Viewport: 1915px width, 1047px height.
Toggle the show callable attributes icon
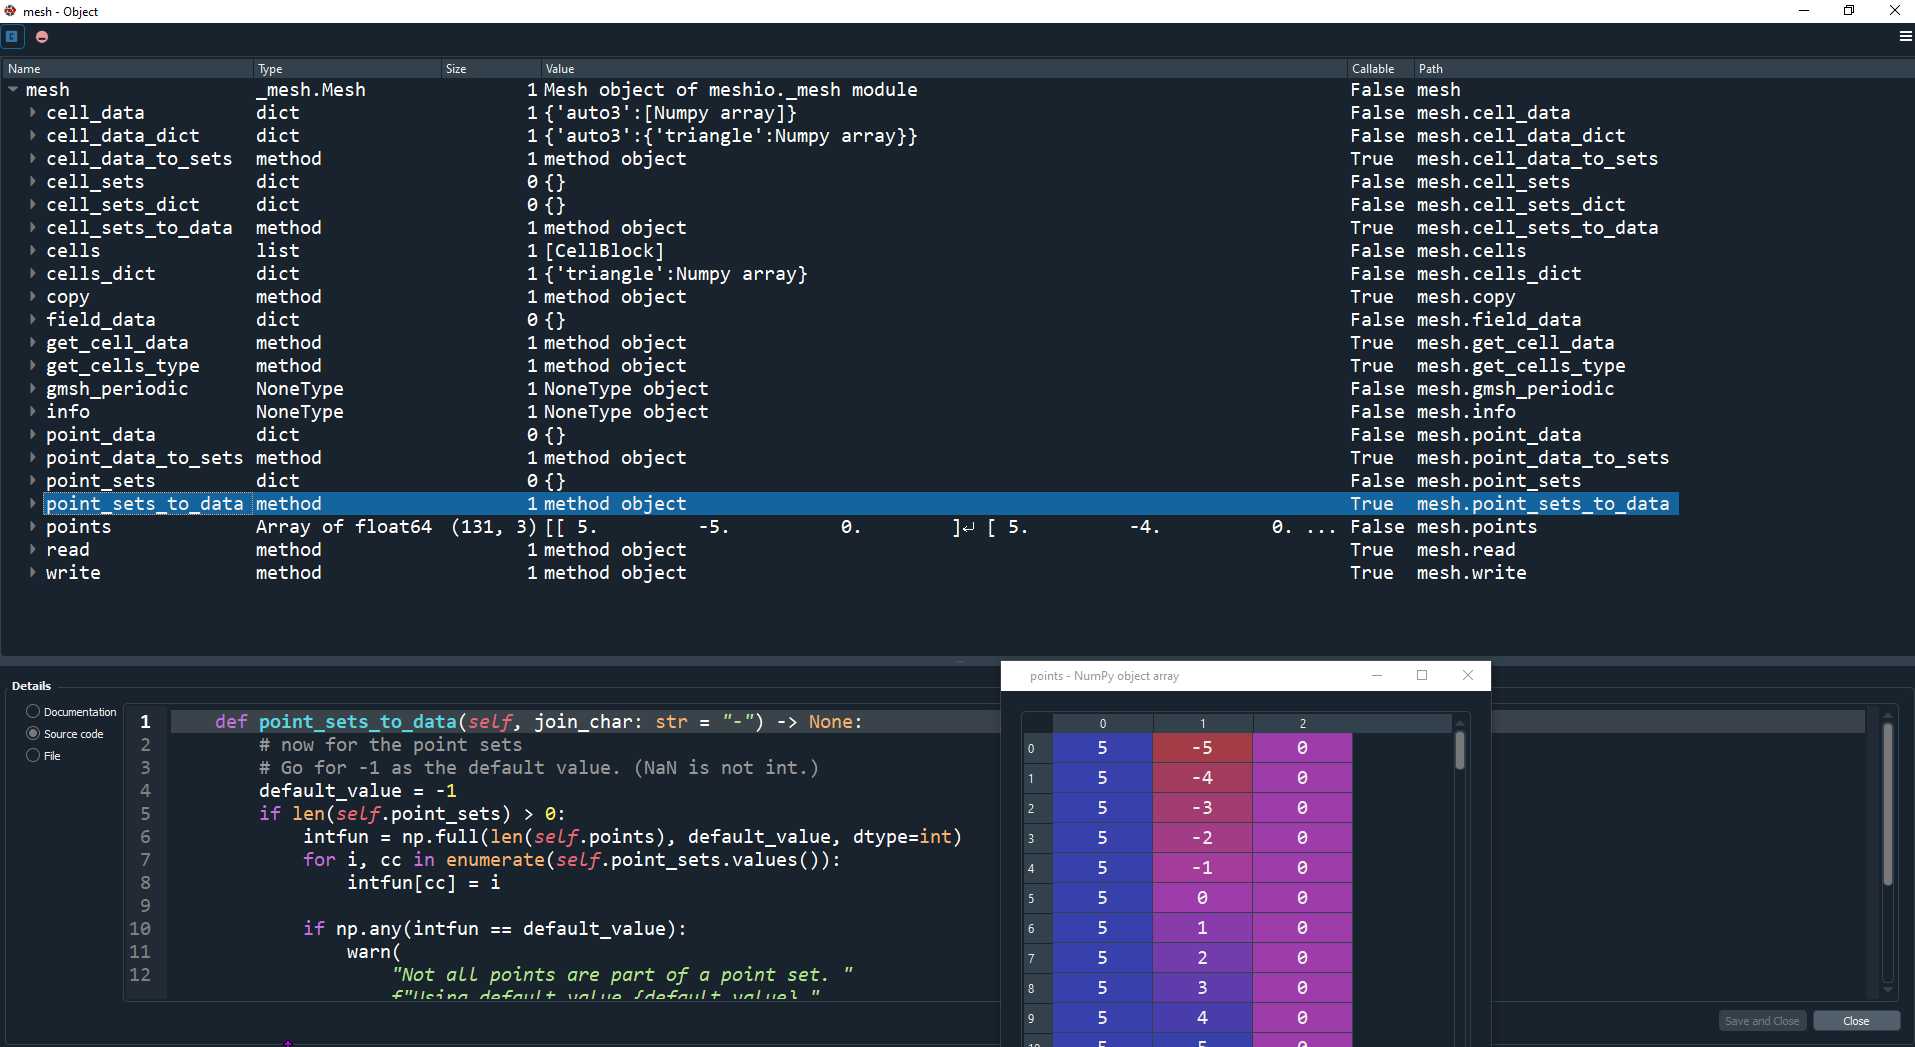tap(12, 36)
